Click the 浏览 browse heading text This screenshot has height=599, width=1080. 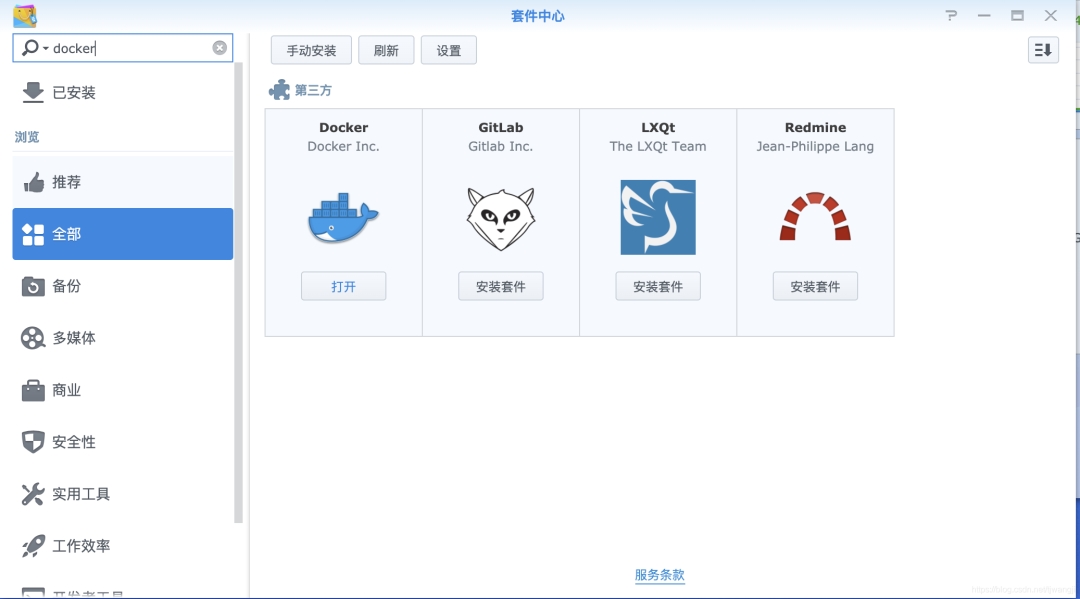pyautogui.click(x=27, y=136)
